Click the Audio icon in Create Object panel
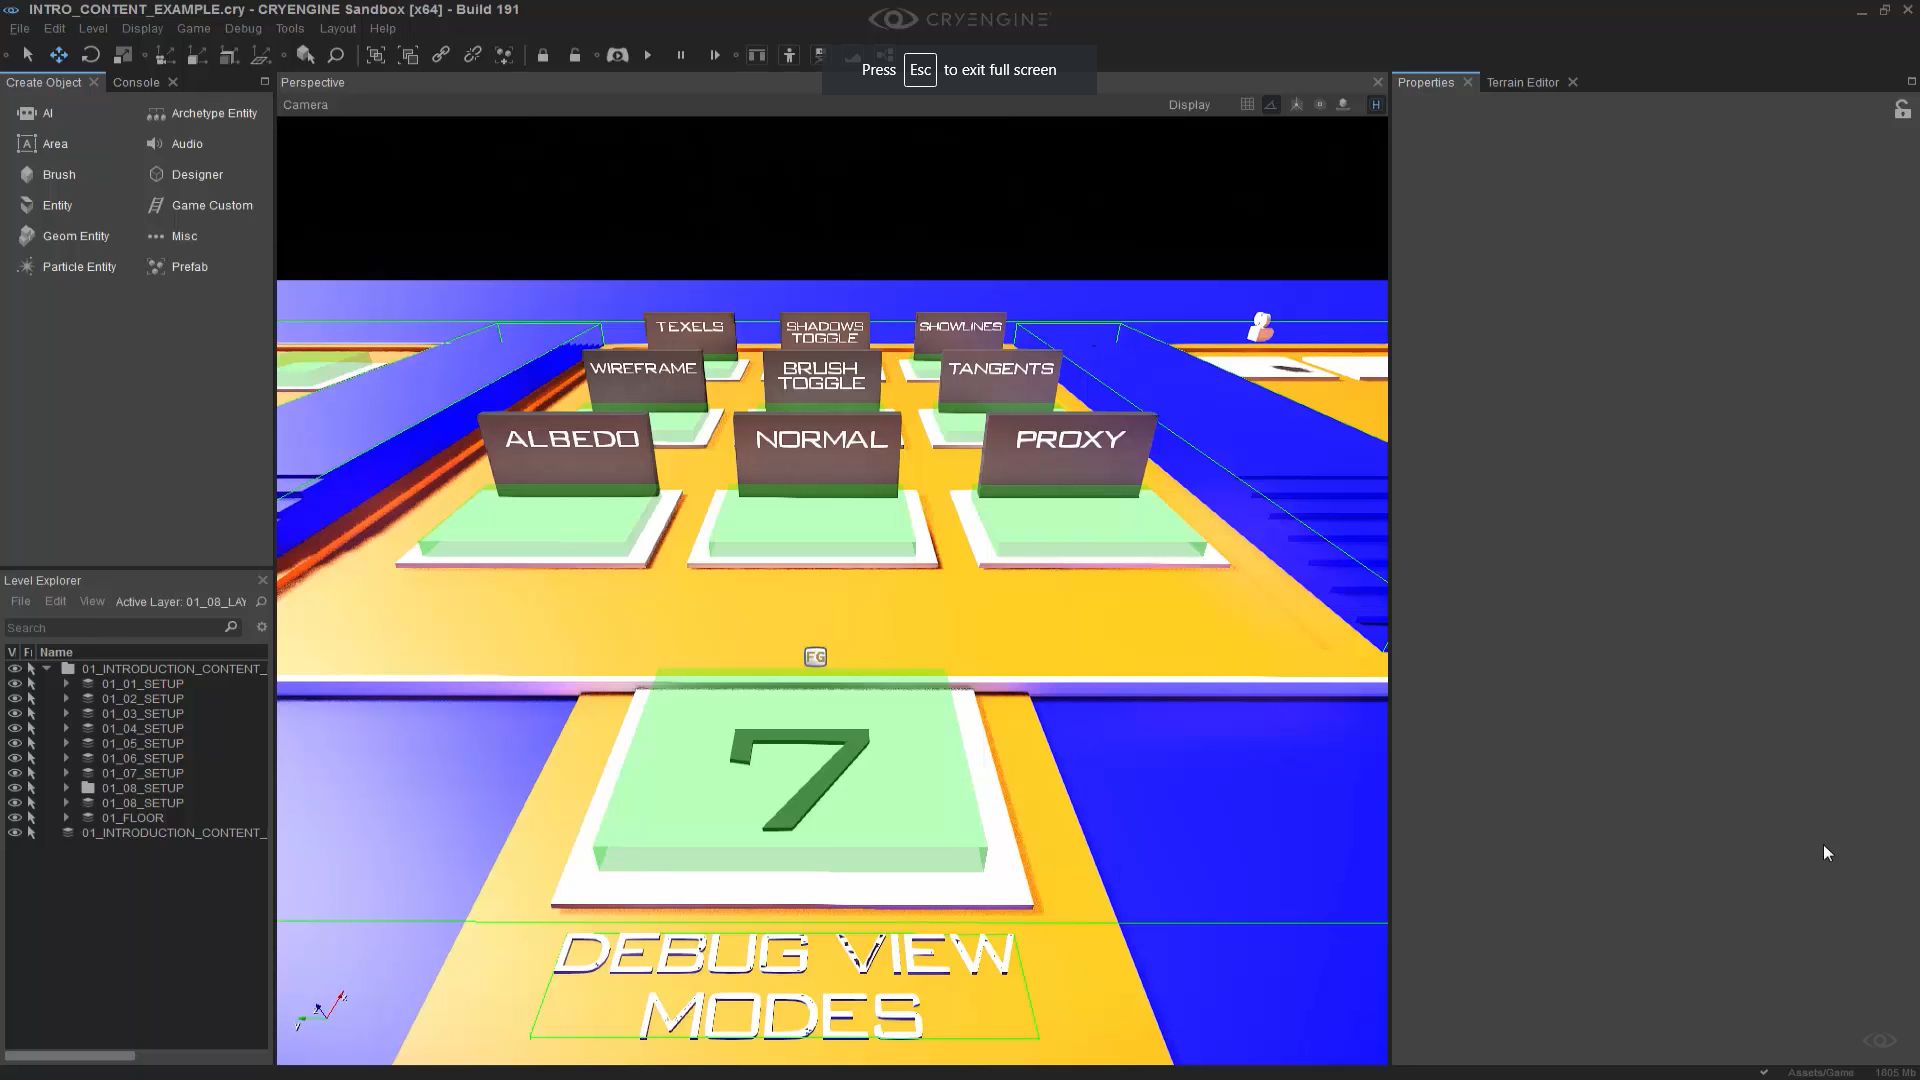Viewport: 1920px width, 1080px height. (155, 143)
